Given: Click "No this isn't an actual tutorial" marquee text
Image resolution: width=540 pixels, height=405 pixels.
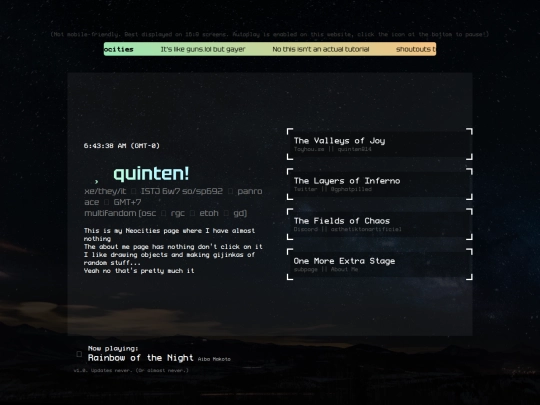Looking at the screenshot, I should [x=321, y=49].
